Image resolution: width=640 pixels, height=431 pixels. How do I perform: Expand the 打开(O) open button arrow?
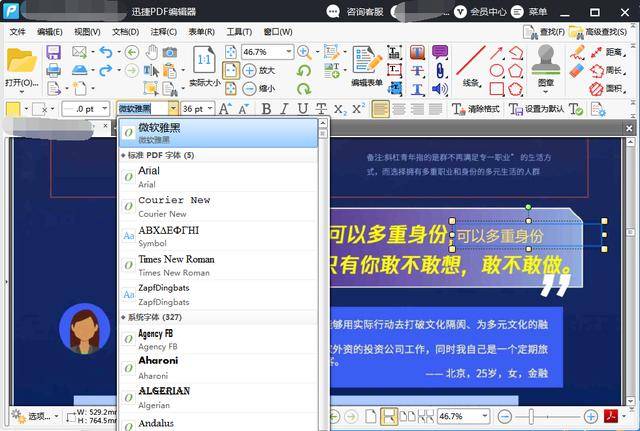coord(22,93)
